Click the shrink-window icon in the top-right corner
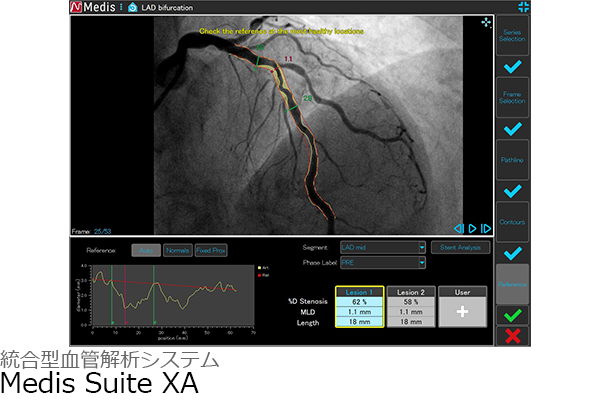The width and height of the screenshot is (600, 400). click(523, 7)
